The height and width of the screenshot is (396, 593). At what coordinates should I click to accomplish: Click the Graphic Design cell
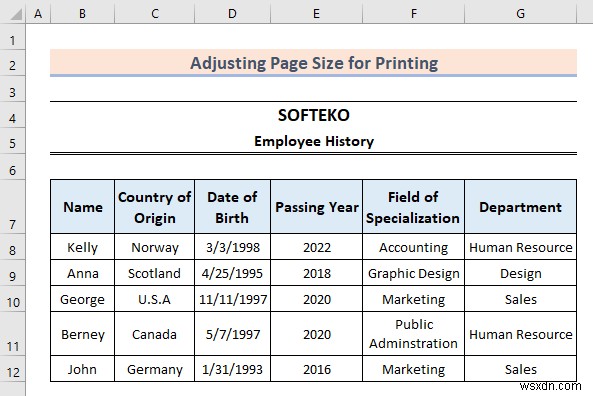click(413, 273)
